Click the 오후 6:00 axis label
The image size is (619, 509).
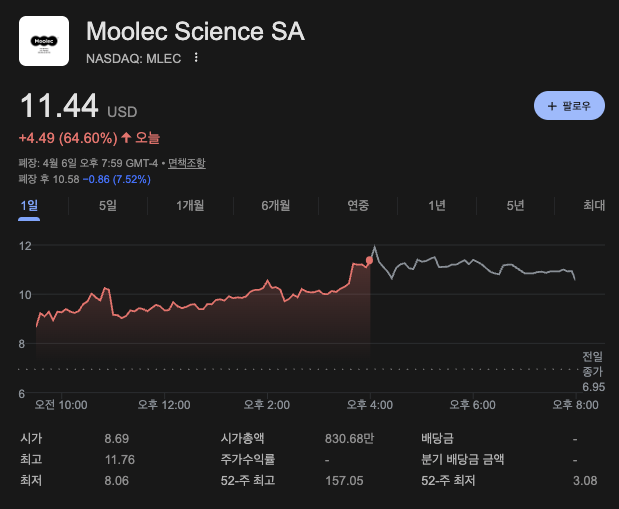pos(473,405)
